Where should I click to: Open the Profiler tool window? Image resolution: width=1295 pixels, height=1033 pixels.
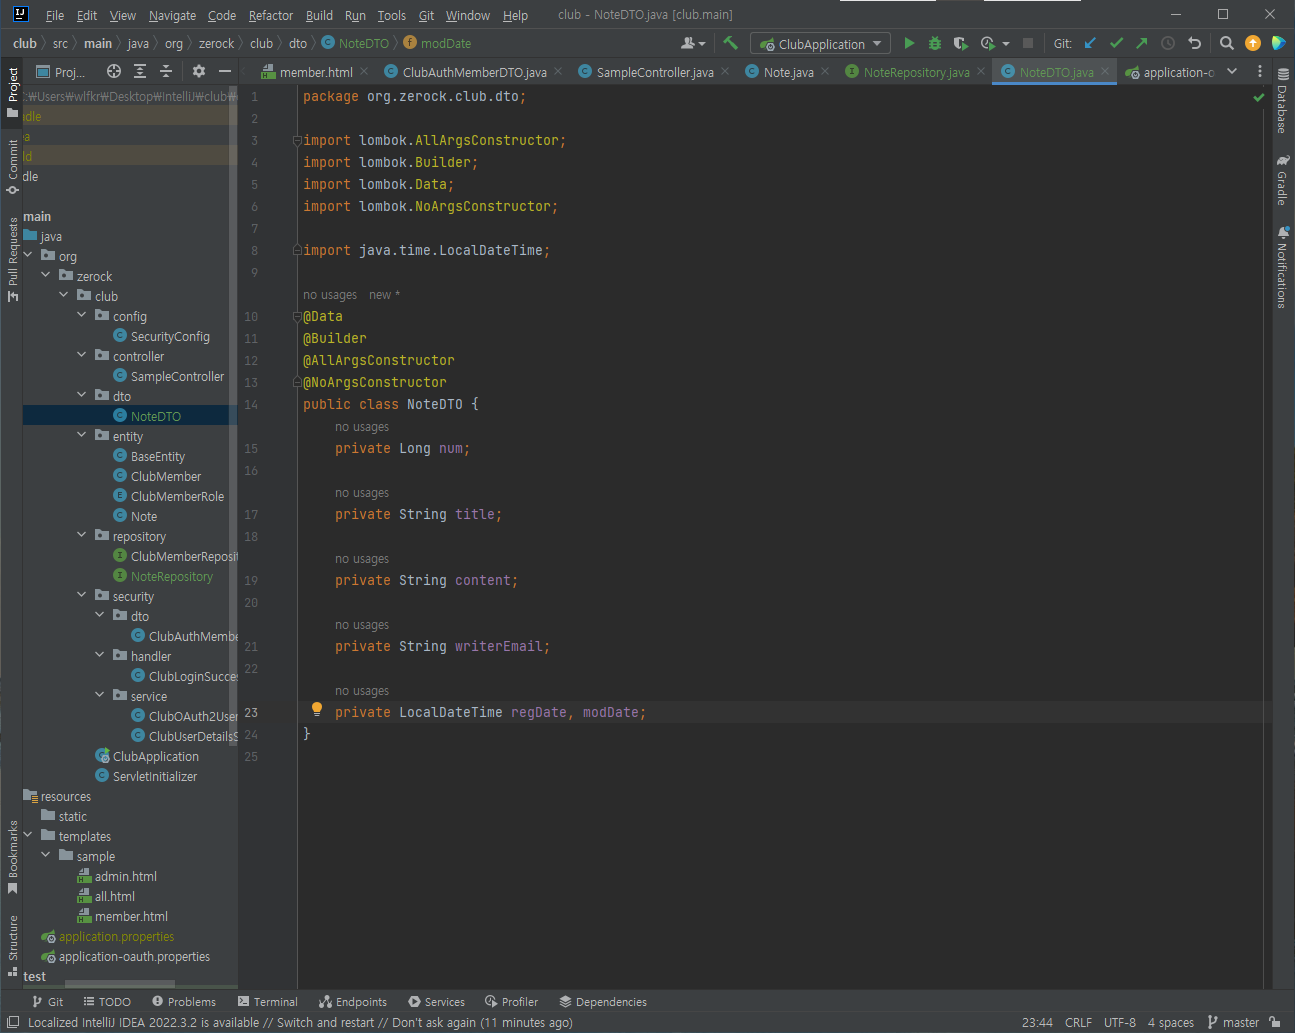[511, 1001]
